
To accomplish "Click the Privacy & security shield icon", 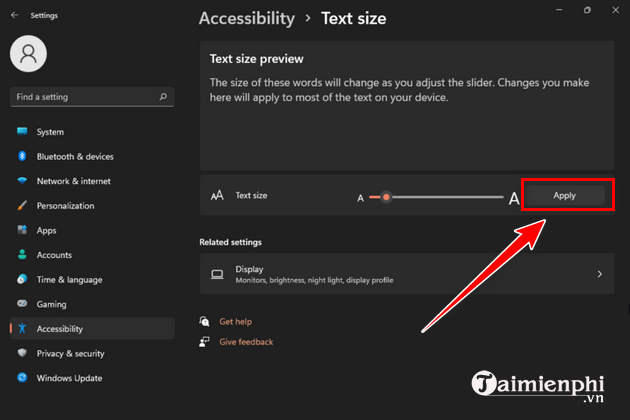I will coord(21,353).
